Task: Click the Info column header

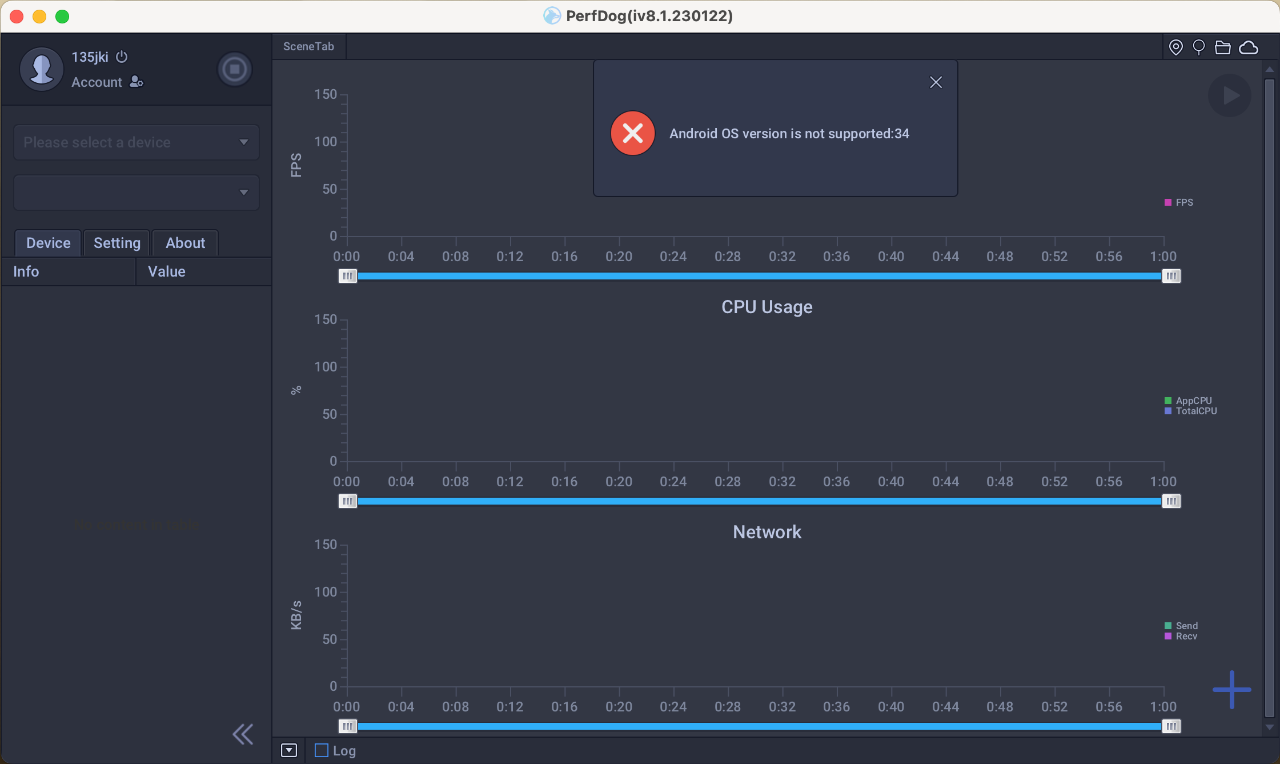Action: coord(69,271)
